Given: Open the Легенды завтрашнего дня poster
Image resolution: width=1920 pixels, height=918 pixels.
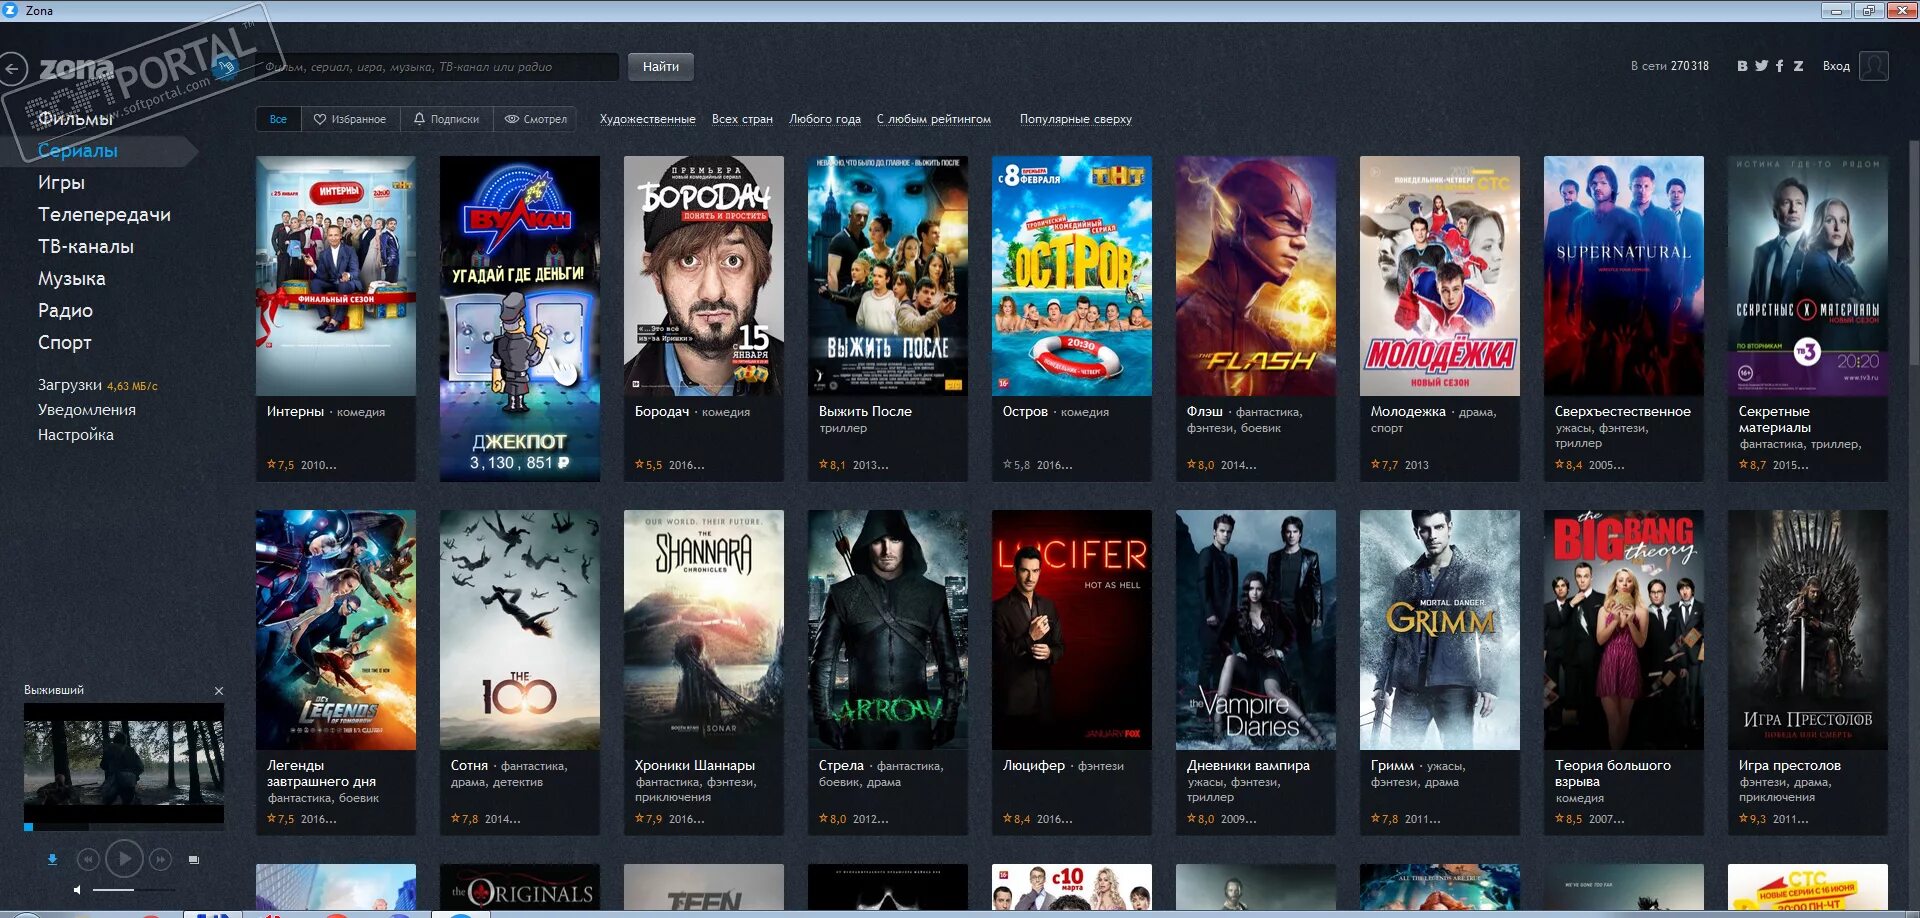Looking at the screenshot, I should (x=336, y=630).
